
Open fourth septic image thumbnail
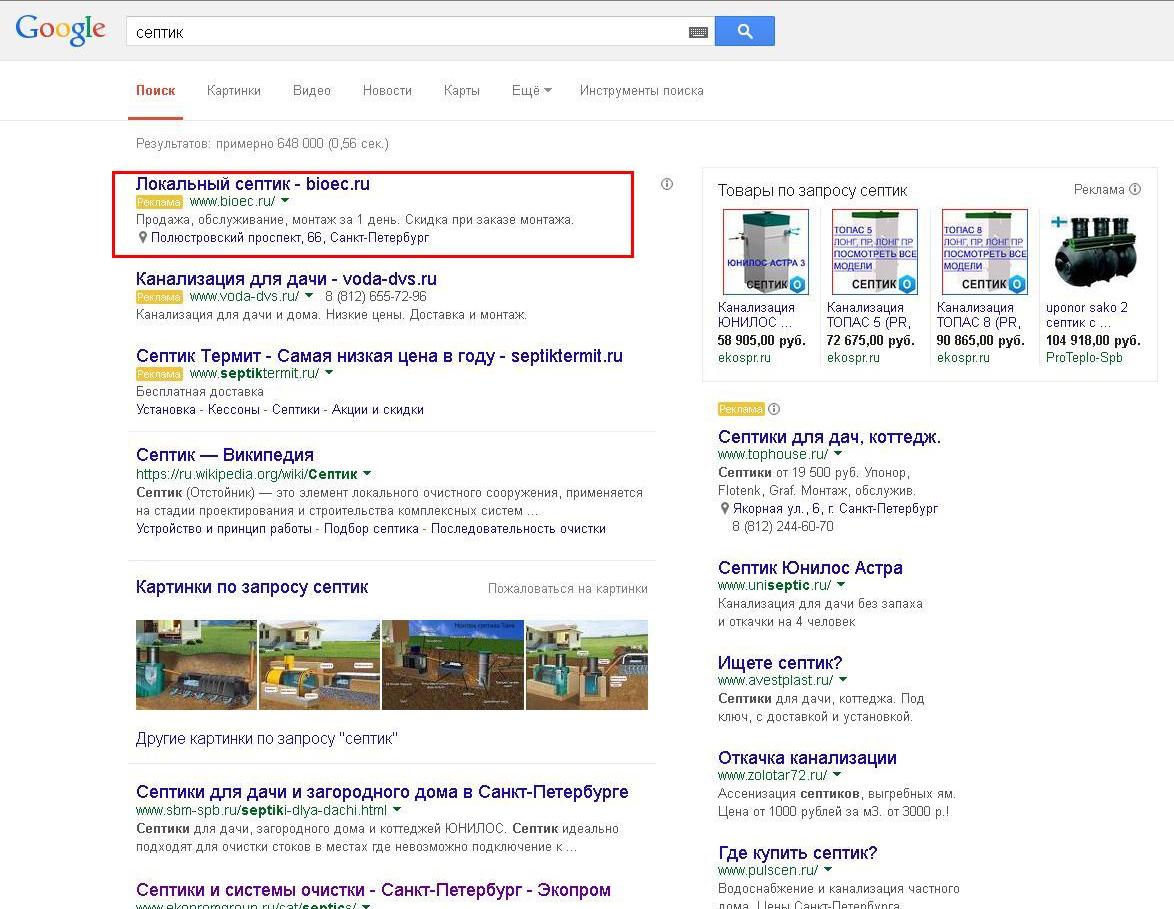[x=587, y=665]
